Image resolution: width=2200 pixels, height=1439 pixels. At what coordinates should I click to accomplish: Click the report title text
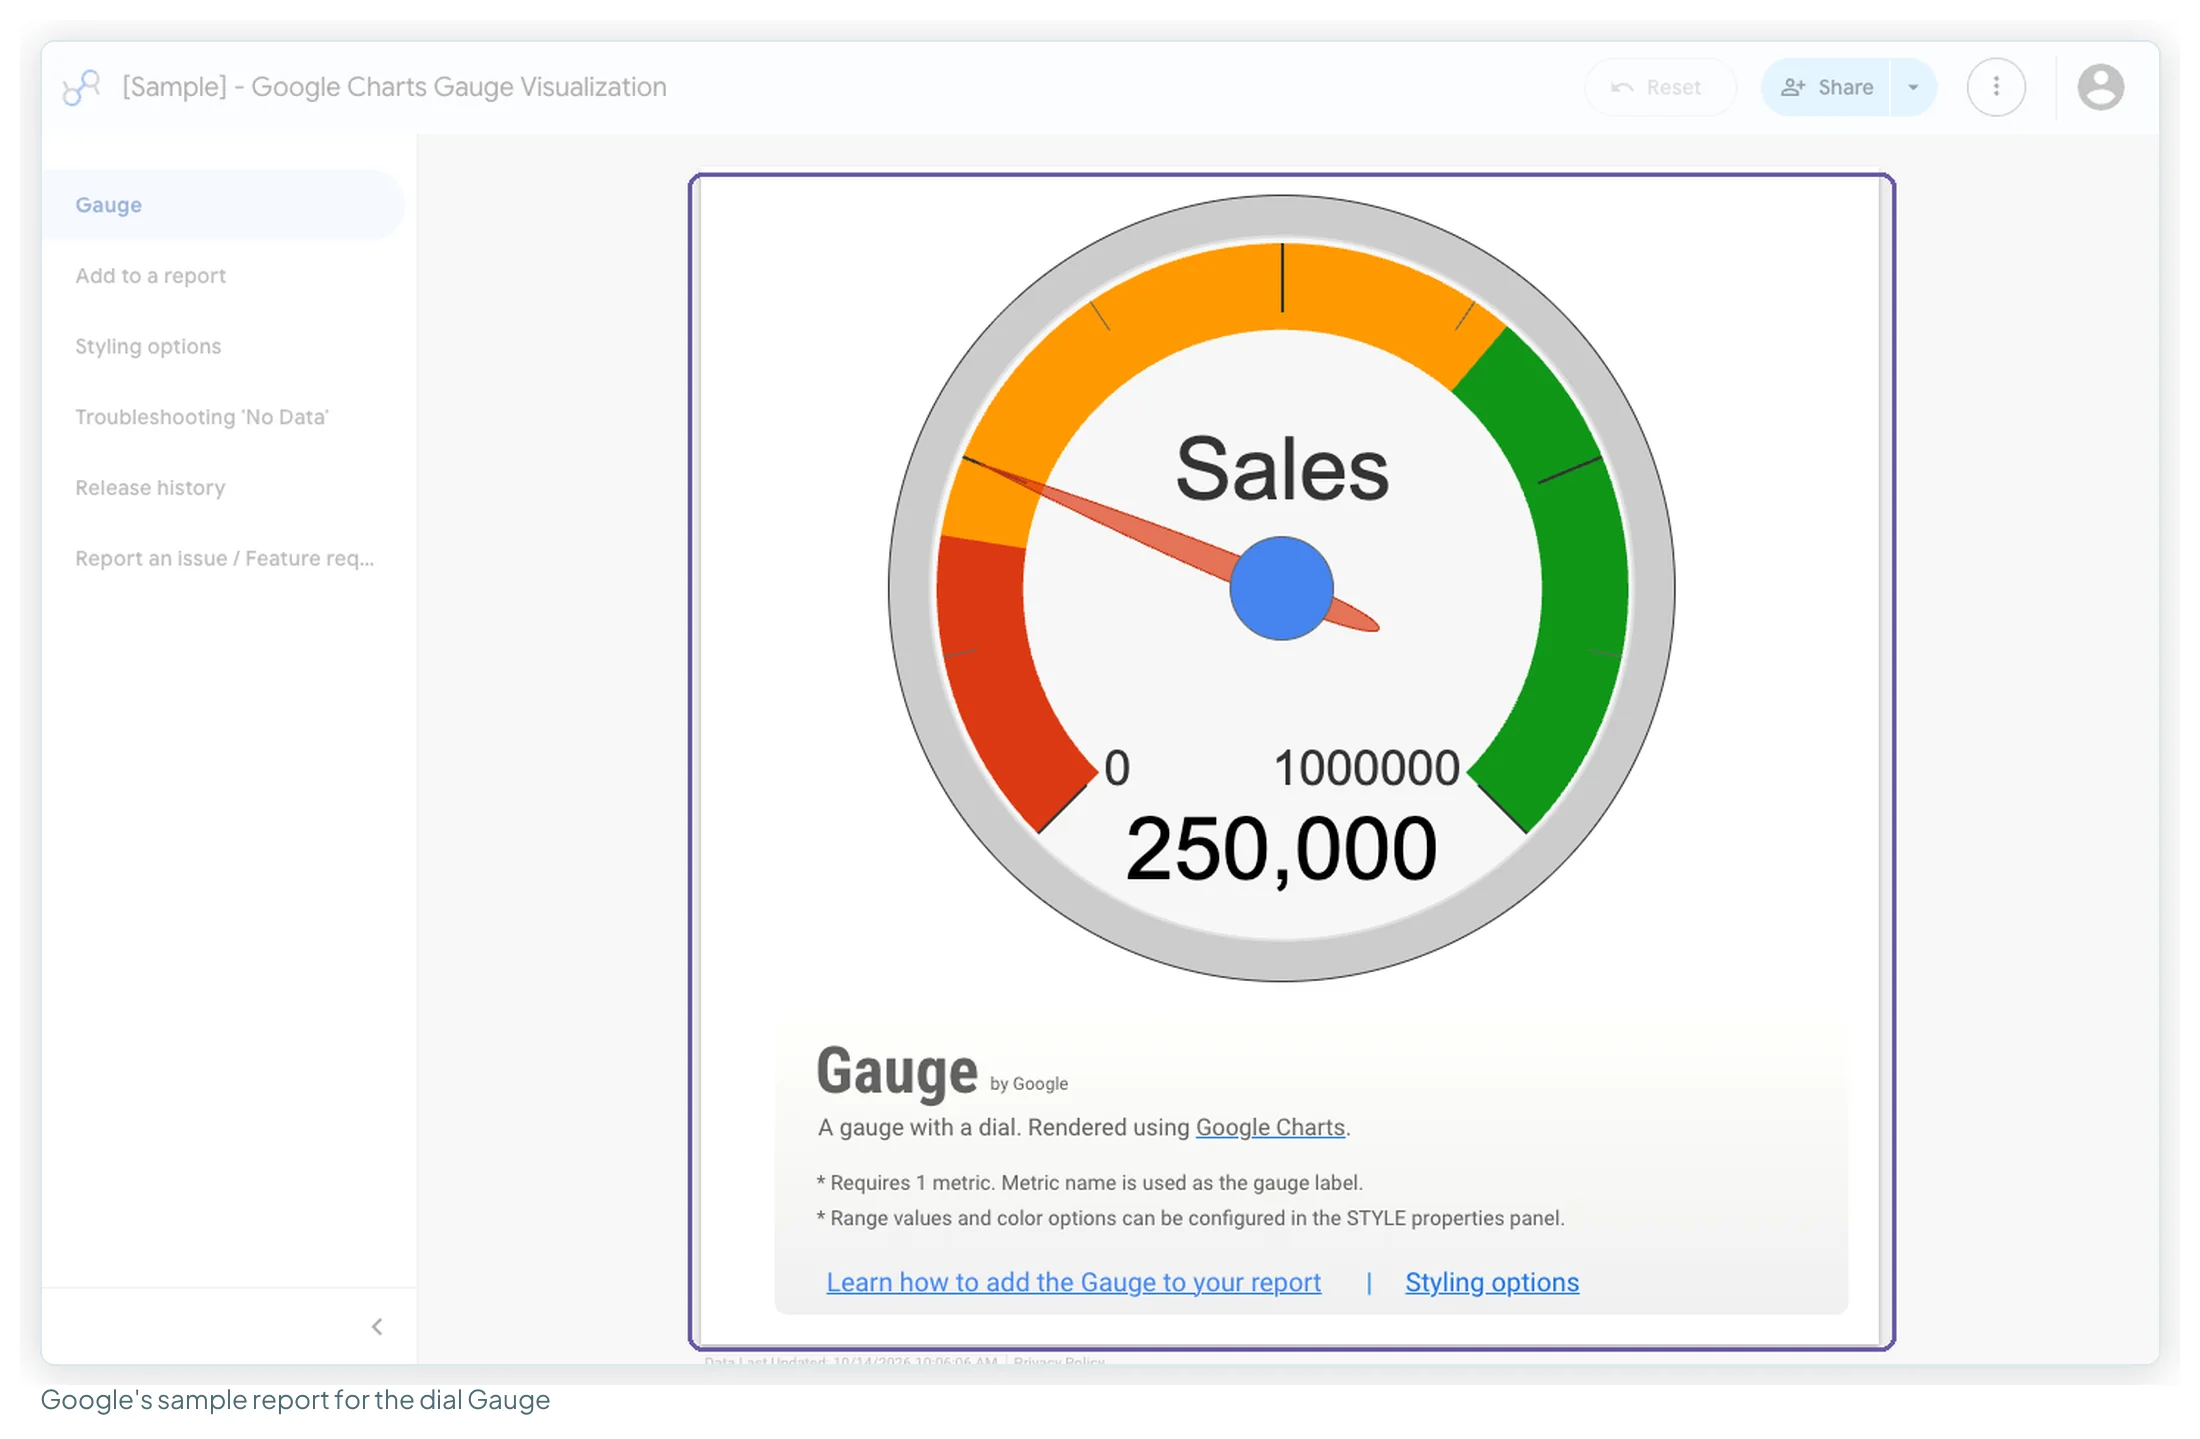point(394,87)
